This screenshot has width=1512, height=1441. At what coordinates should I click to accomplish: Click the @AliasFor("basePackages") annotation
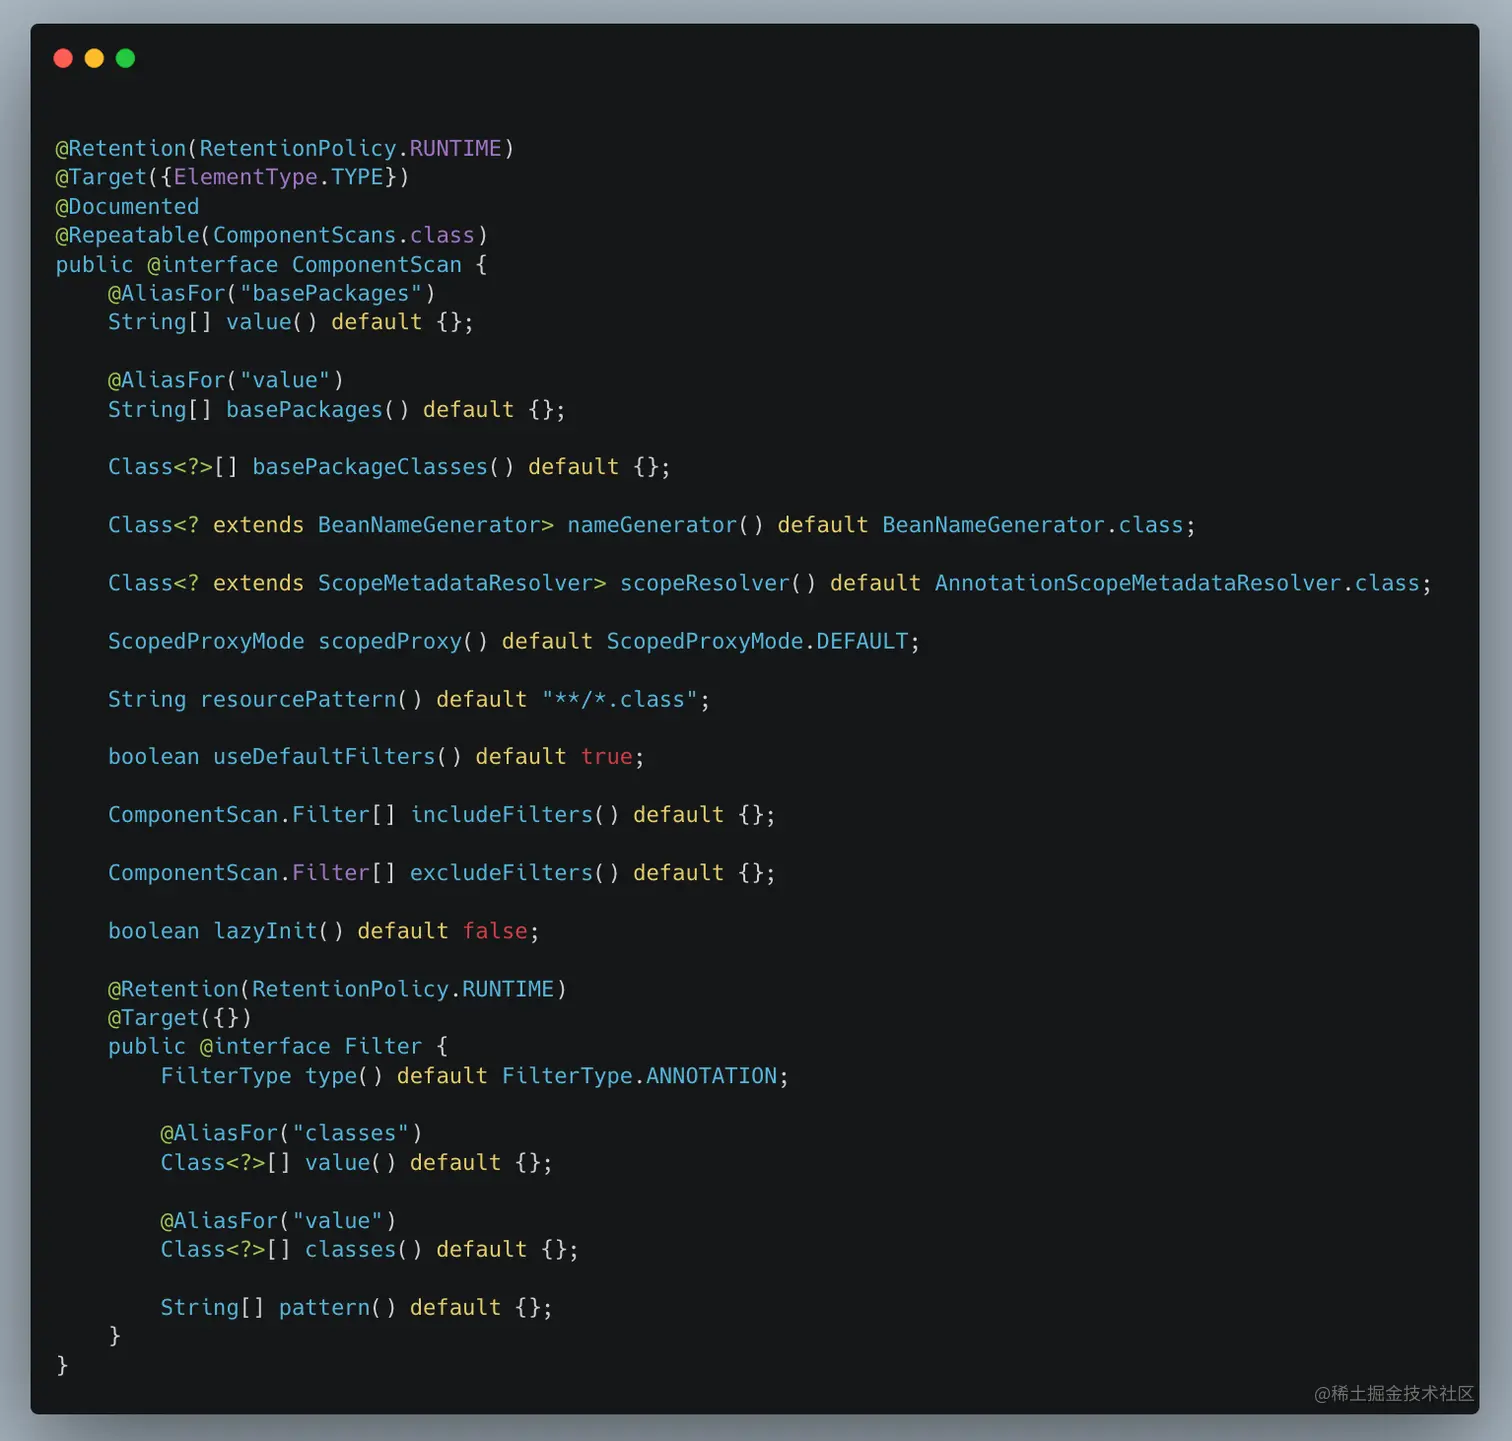point(271,293)
